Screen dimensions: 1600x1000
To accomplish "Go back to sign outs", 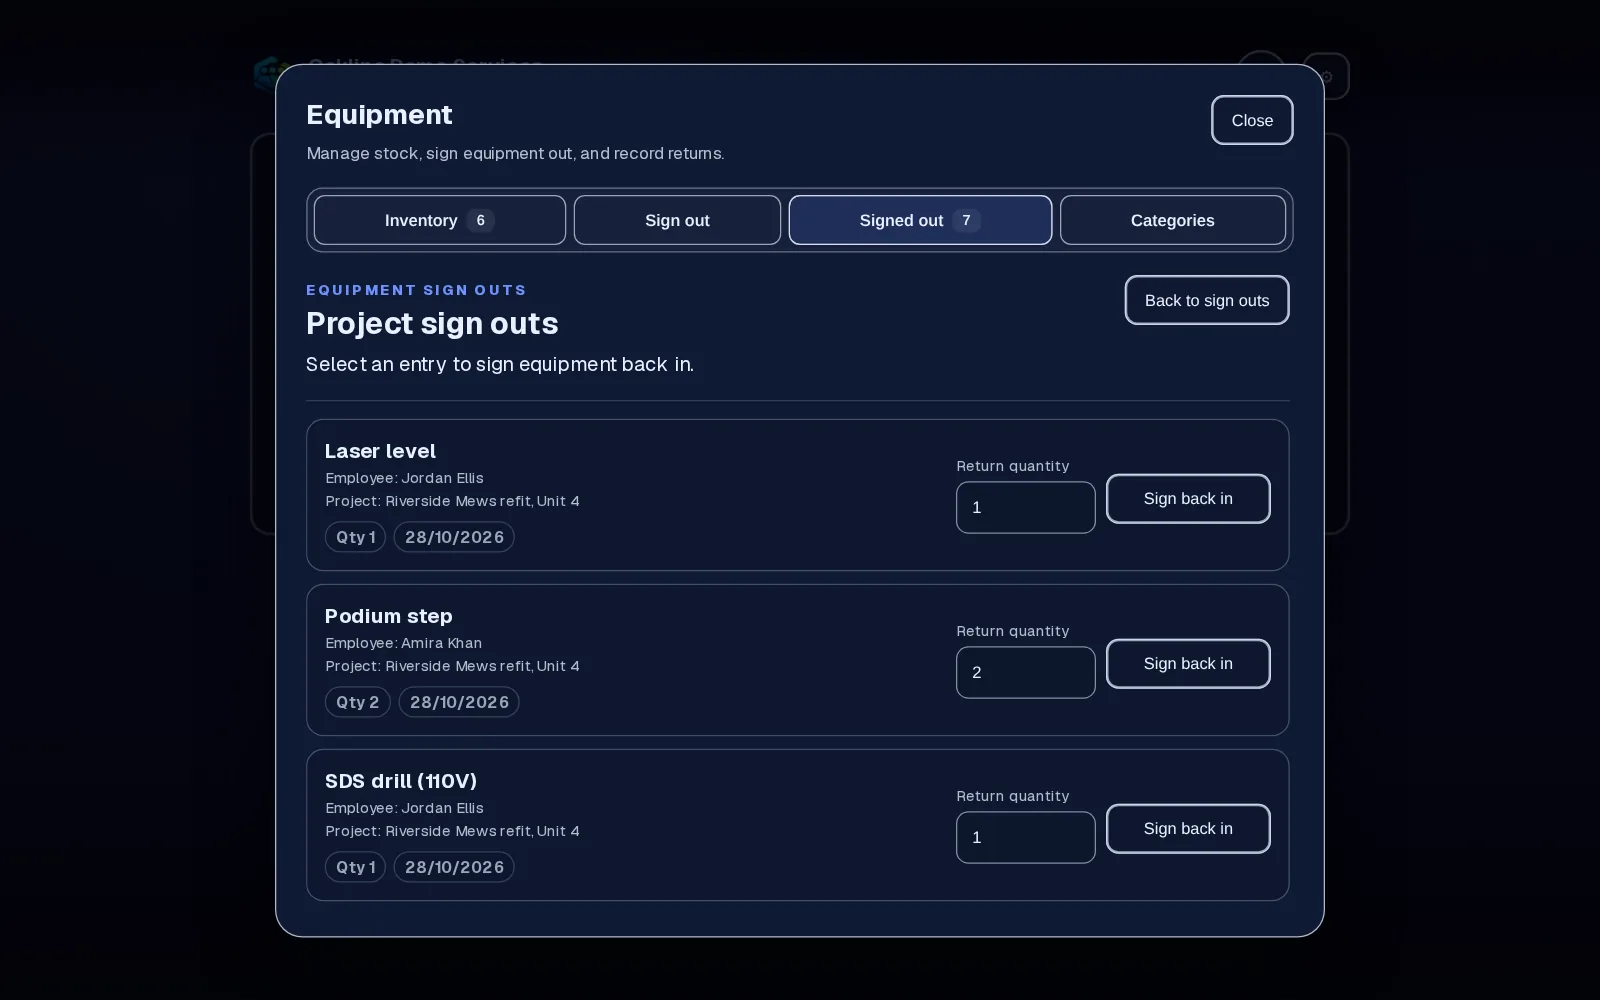I will 1207,300.
